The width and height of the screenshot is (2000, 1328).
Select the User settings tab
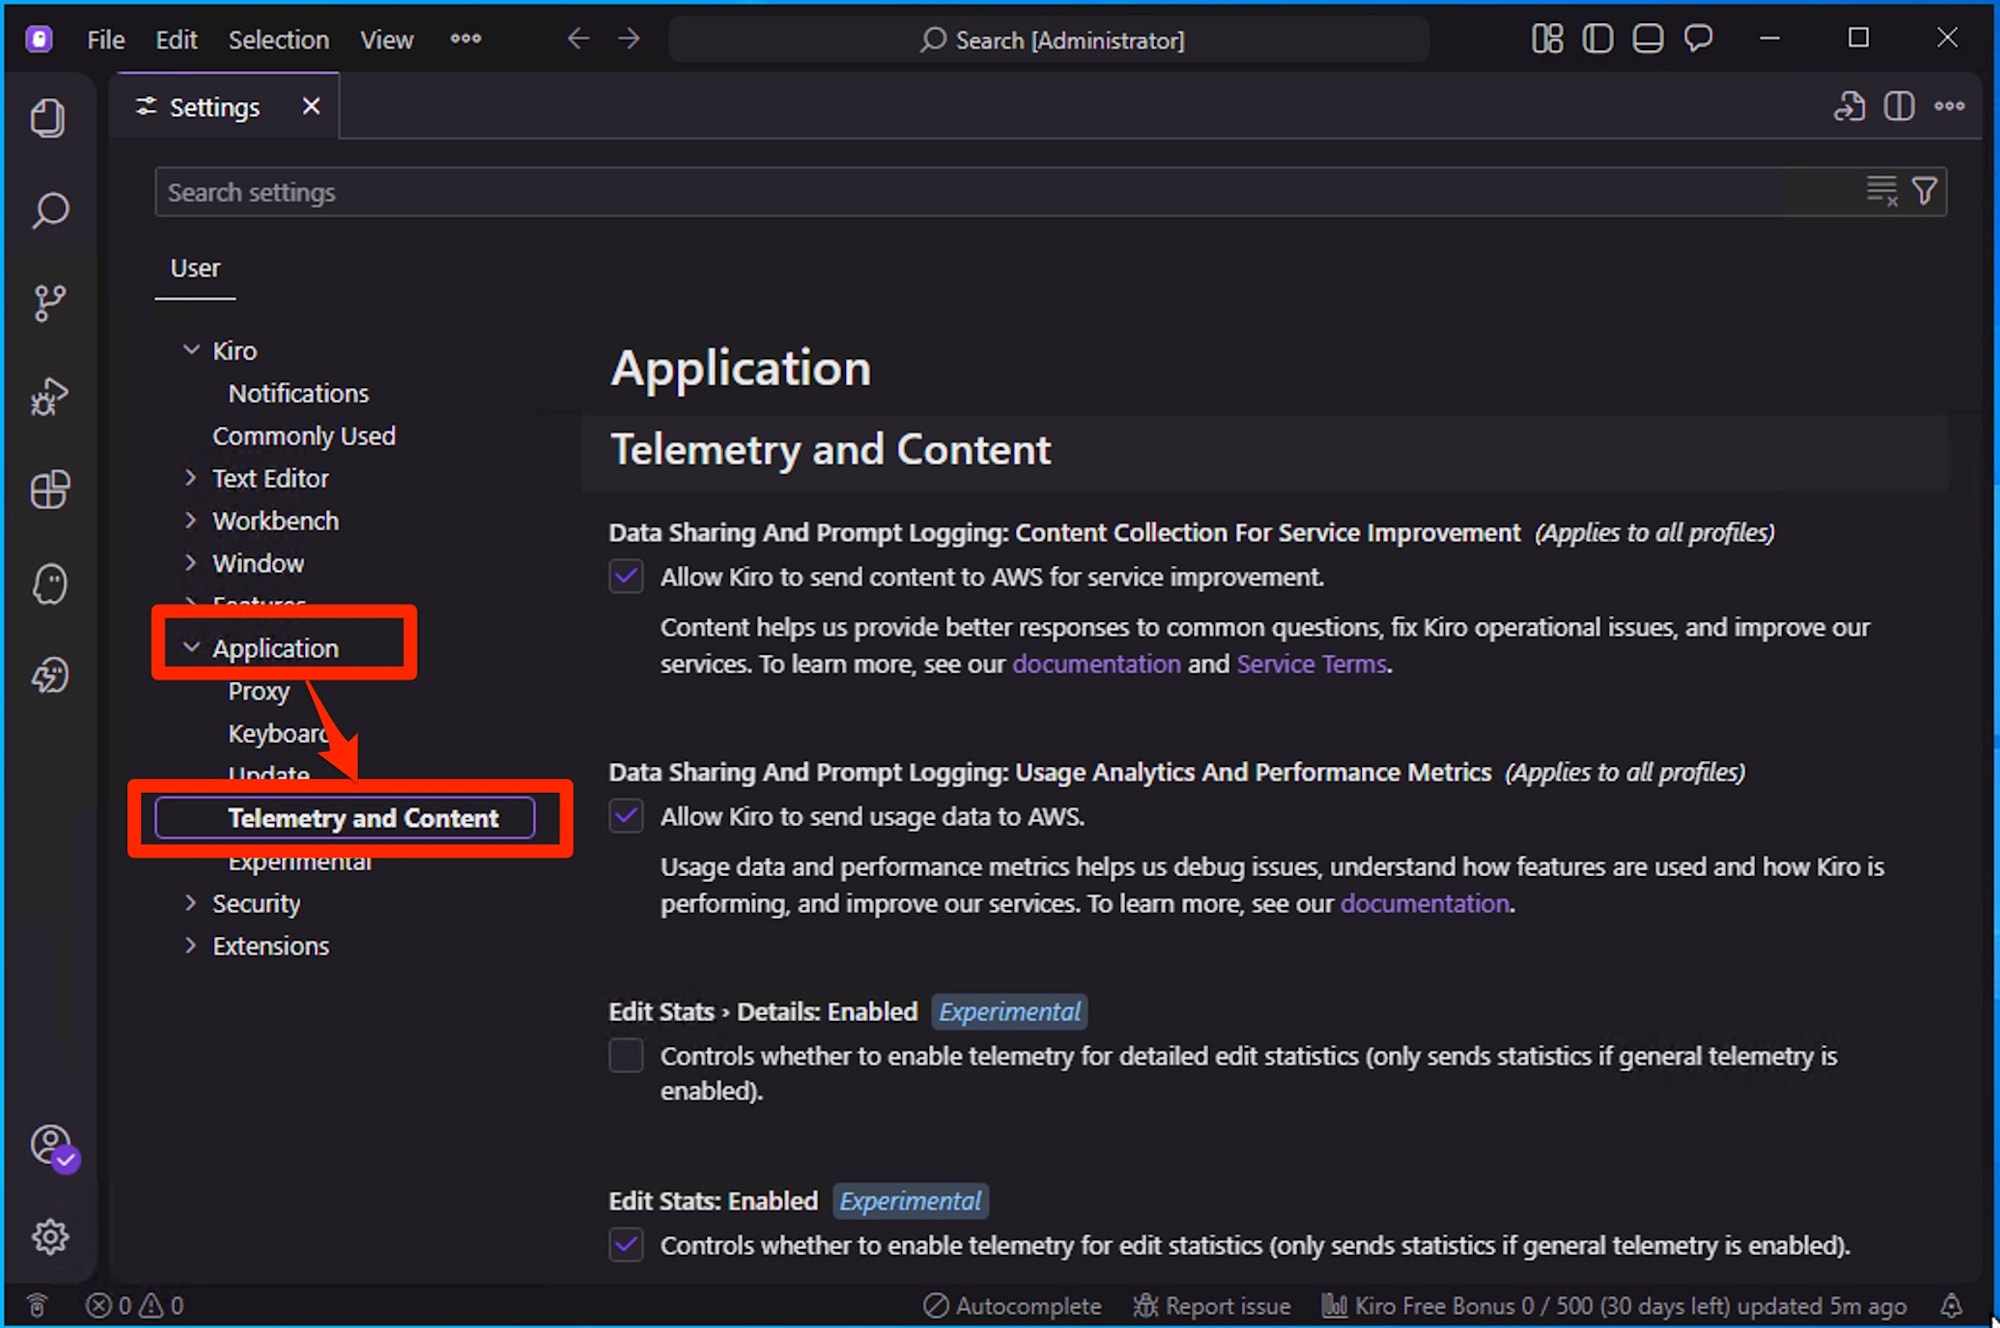(x=195, y=268)
